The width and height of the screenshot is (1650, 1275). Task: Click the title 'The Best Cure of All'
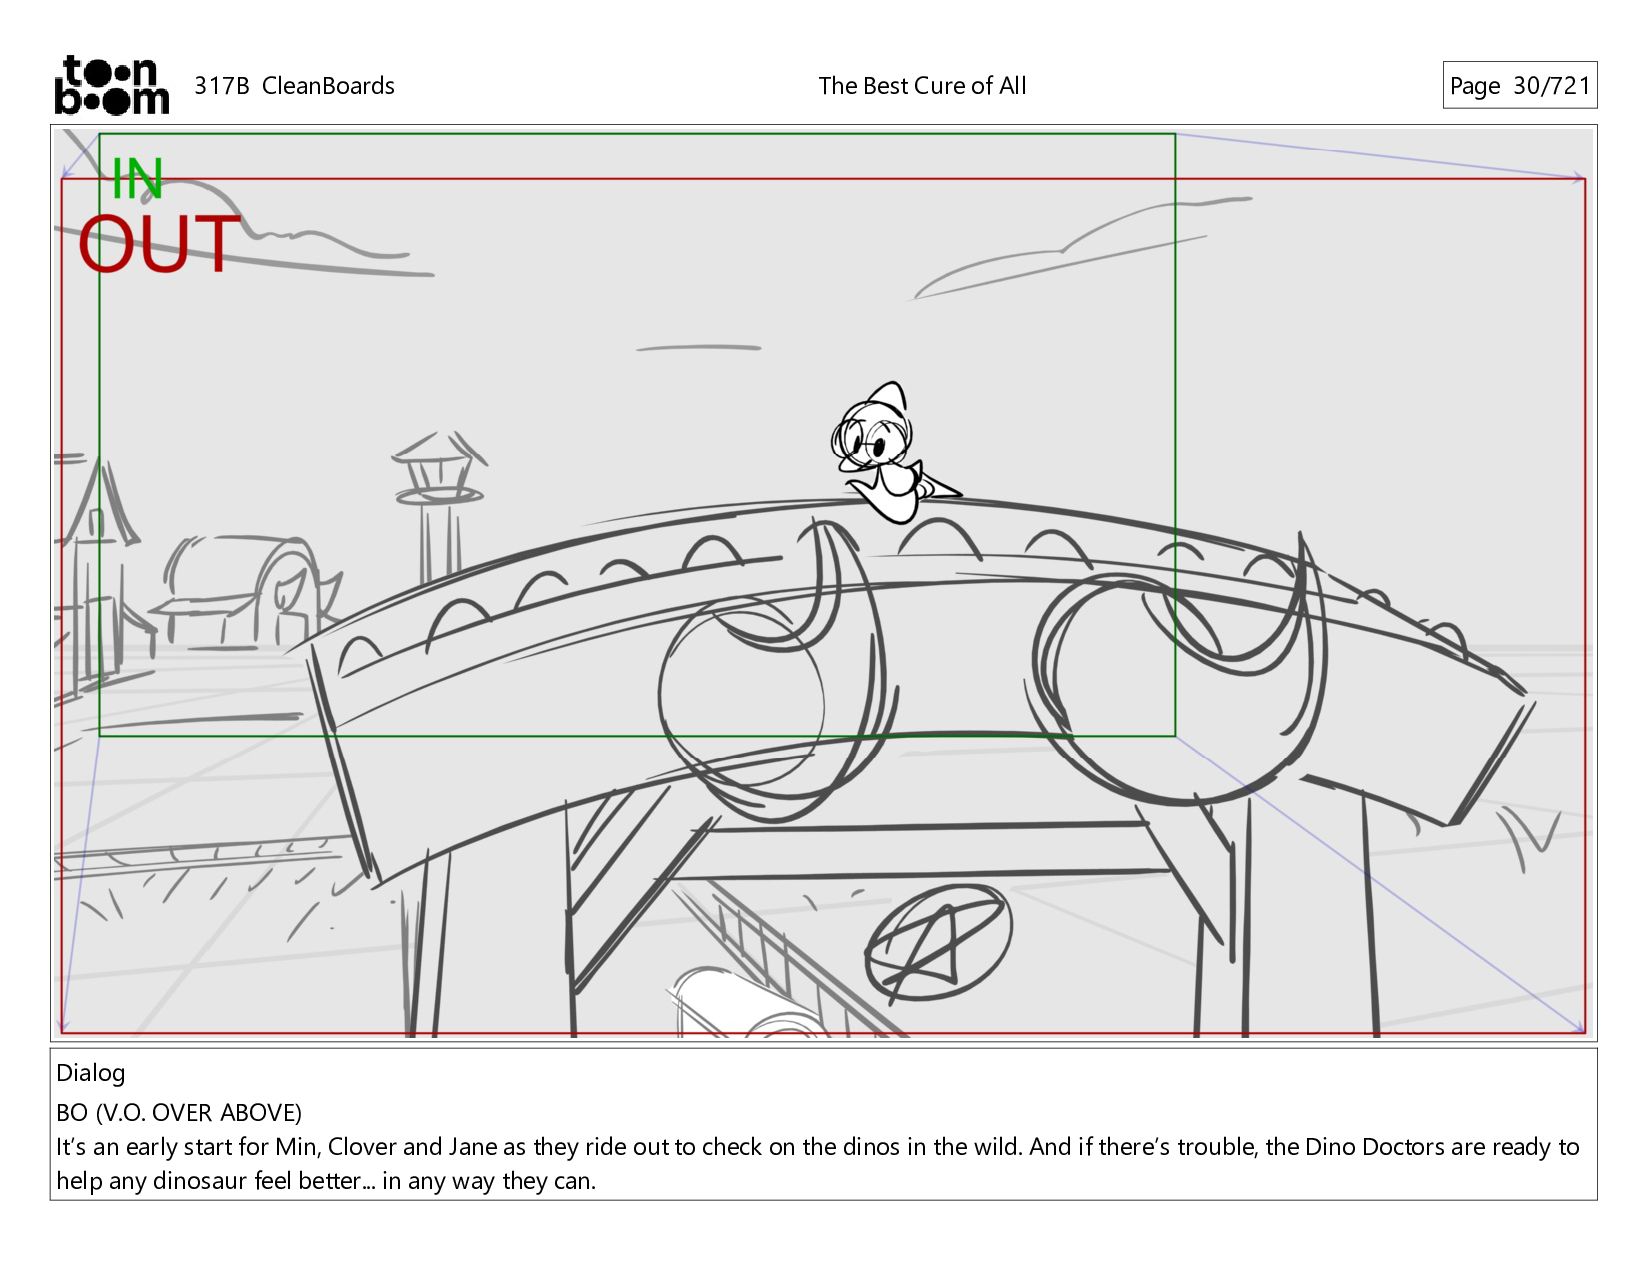coord(922,86)
